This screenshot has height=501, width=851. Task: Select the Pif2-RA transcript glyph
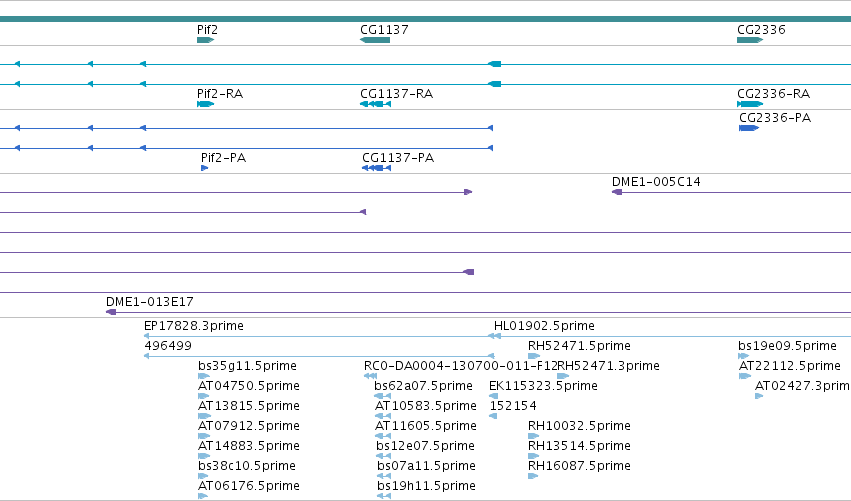206,104
